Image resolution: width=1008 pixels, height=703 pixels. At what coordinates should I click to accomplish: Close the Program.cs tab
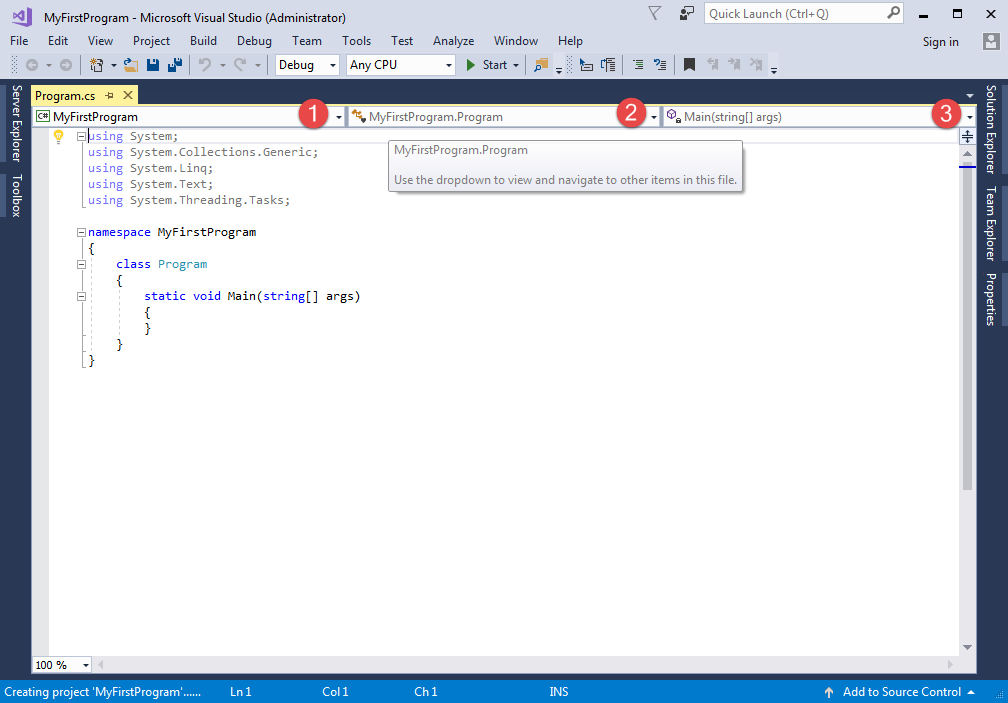(x=128, y=95)
